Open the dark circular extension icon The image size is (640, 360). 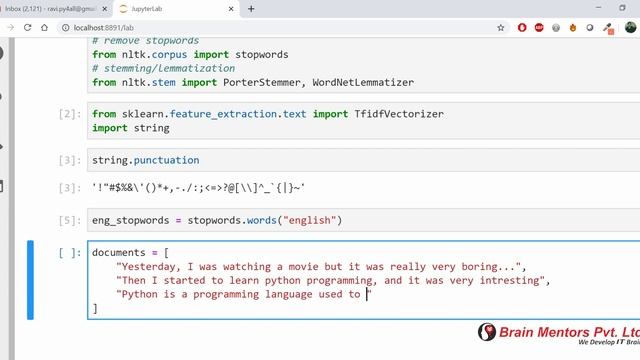pos(590,27)
